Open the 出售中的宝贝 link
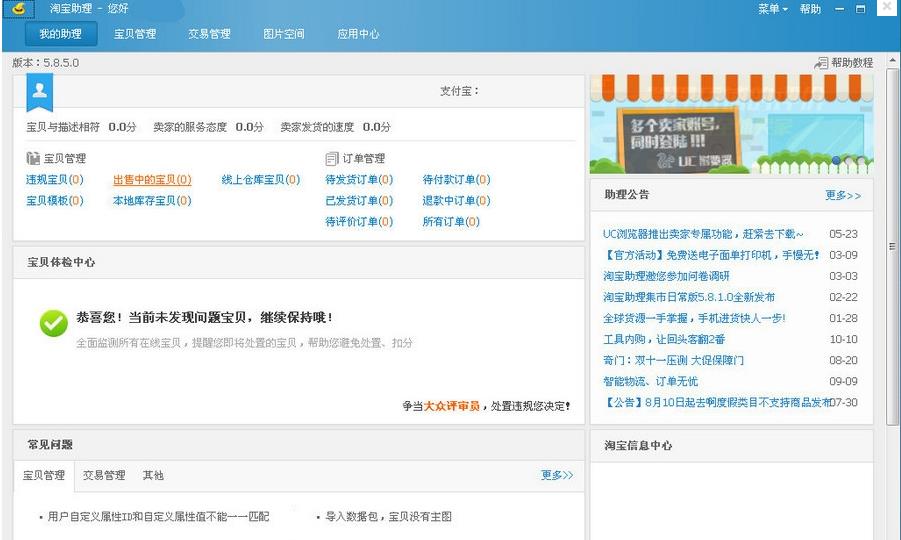Screen dimensions: 901x540 [x=151, y=180]
